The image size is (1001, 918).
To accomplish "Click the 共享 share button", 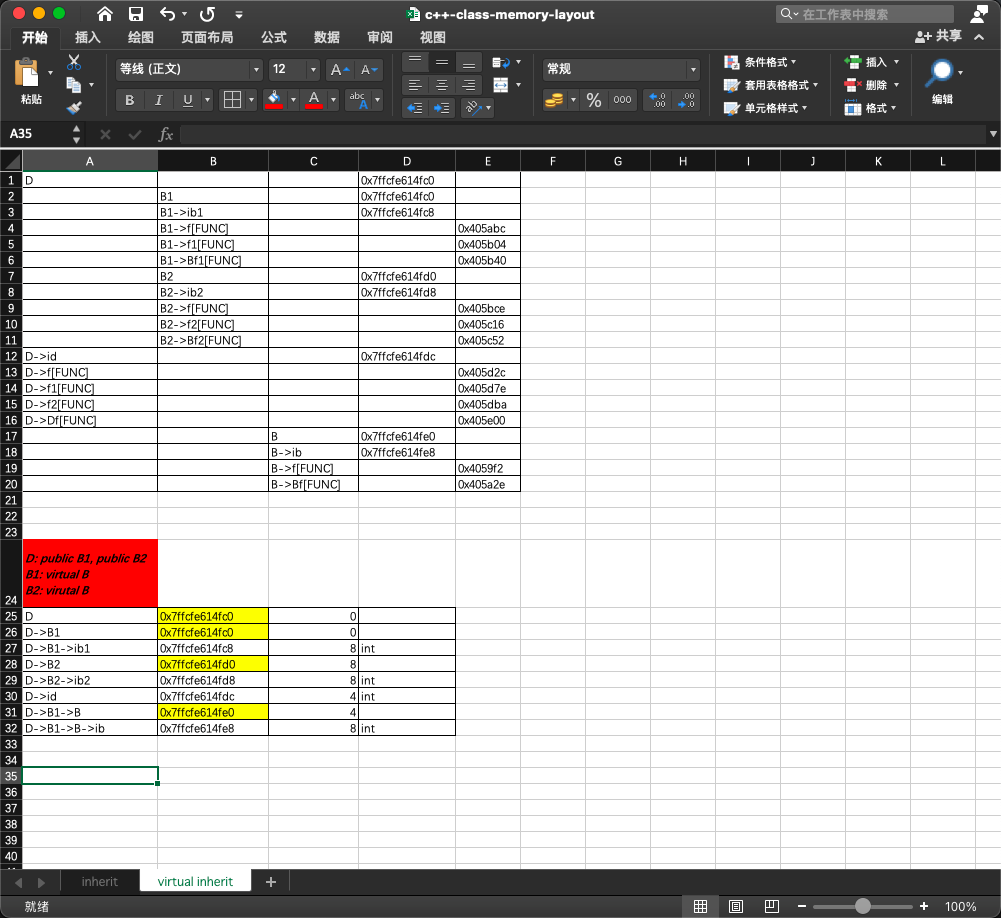I will 938,36.
